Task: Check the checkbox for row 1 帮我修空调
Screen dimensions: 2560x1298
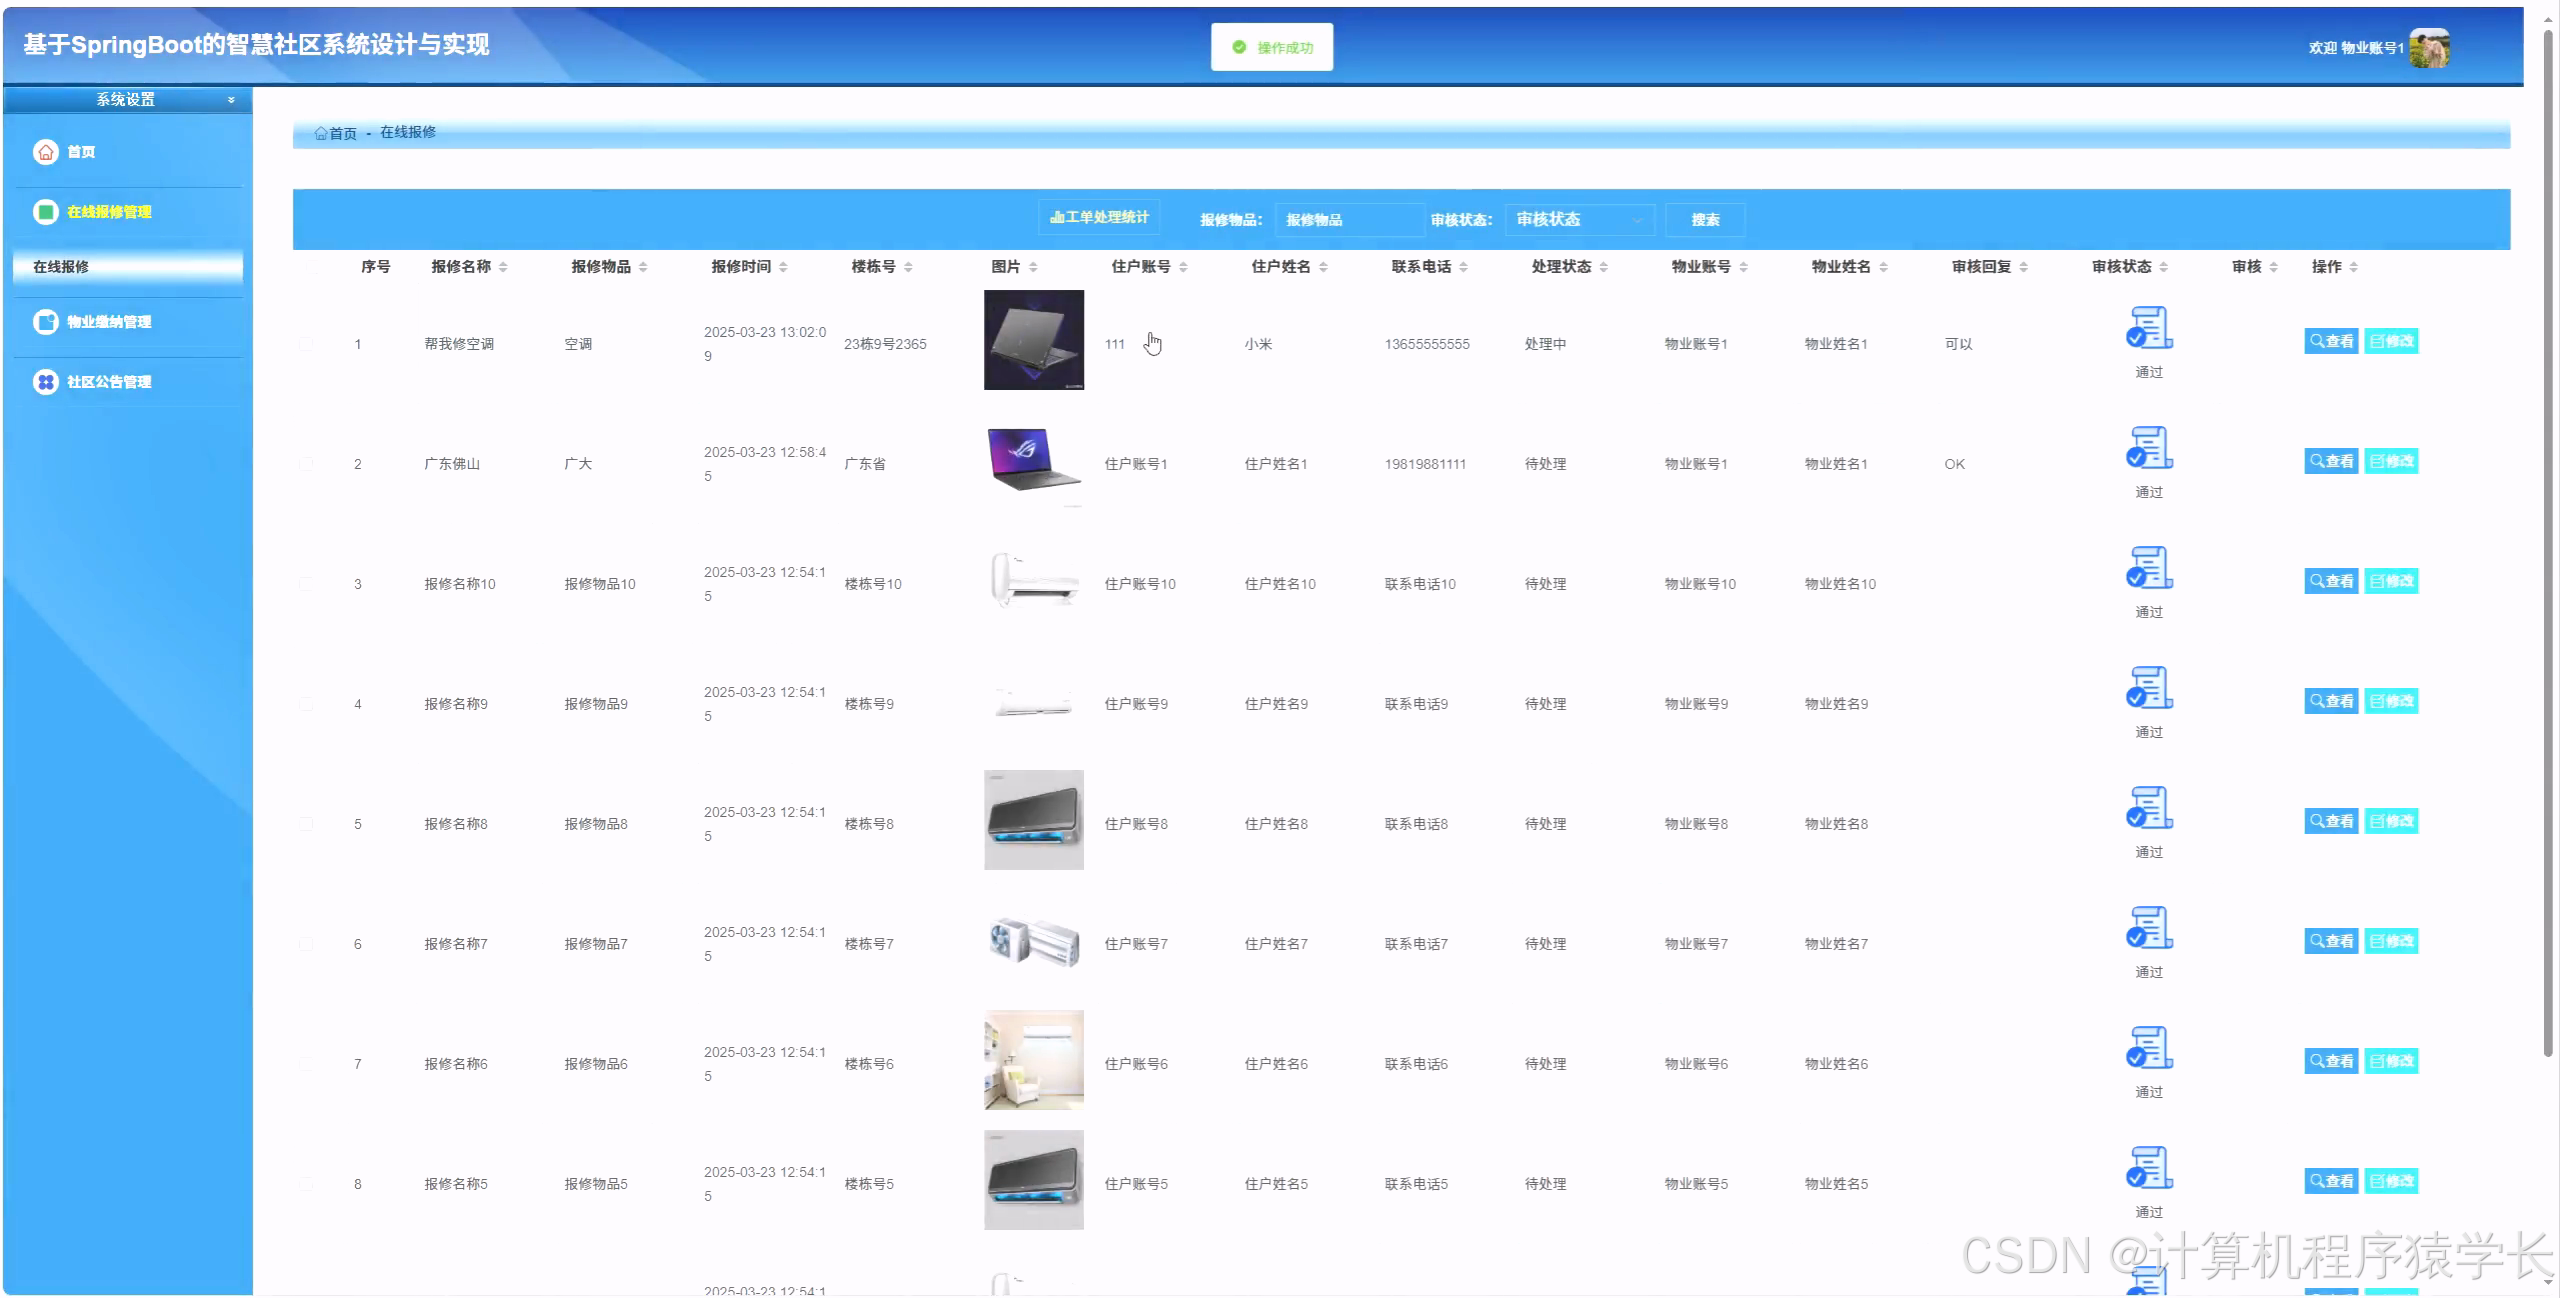Action: click(x=307, y=344)
